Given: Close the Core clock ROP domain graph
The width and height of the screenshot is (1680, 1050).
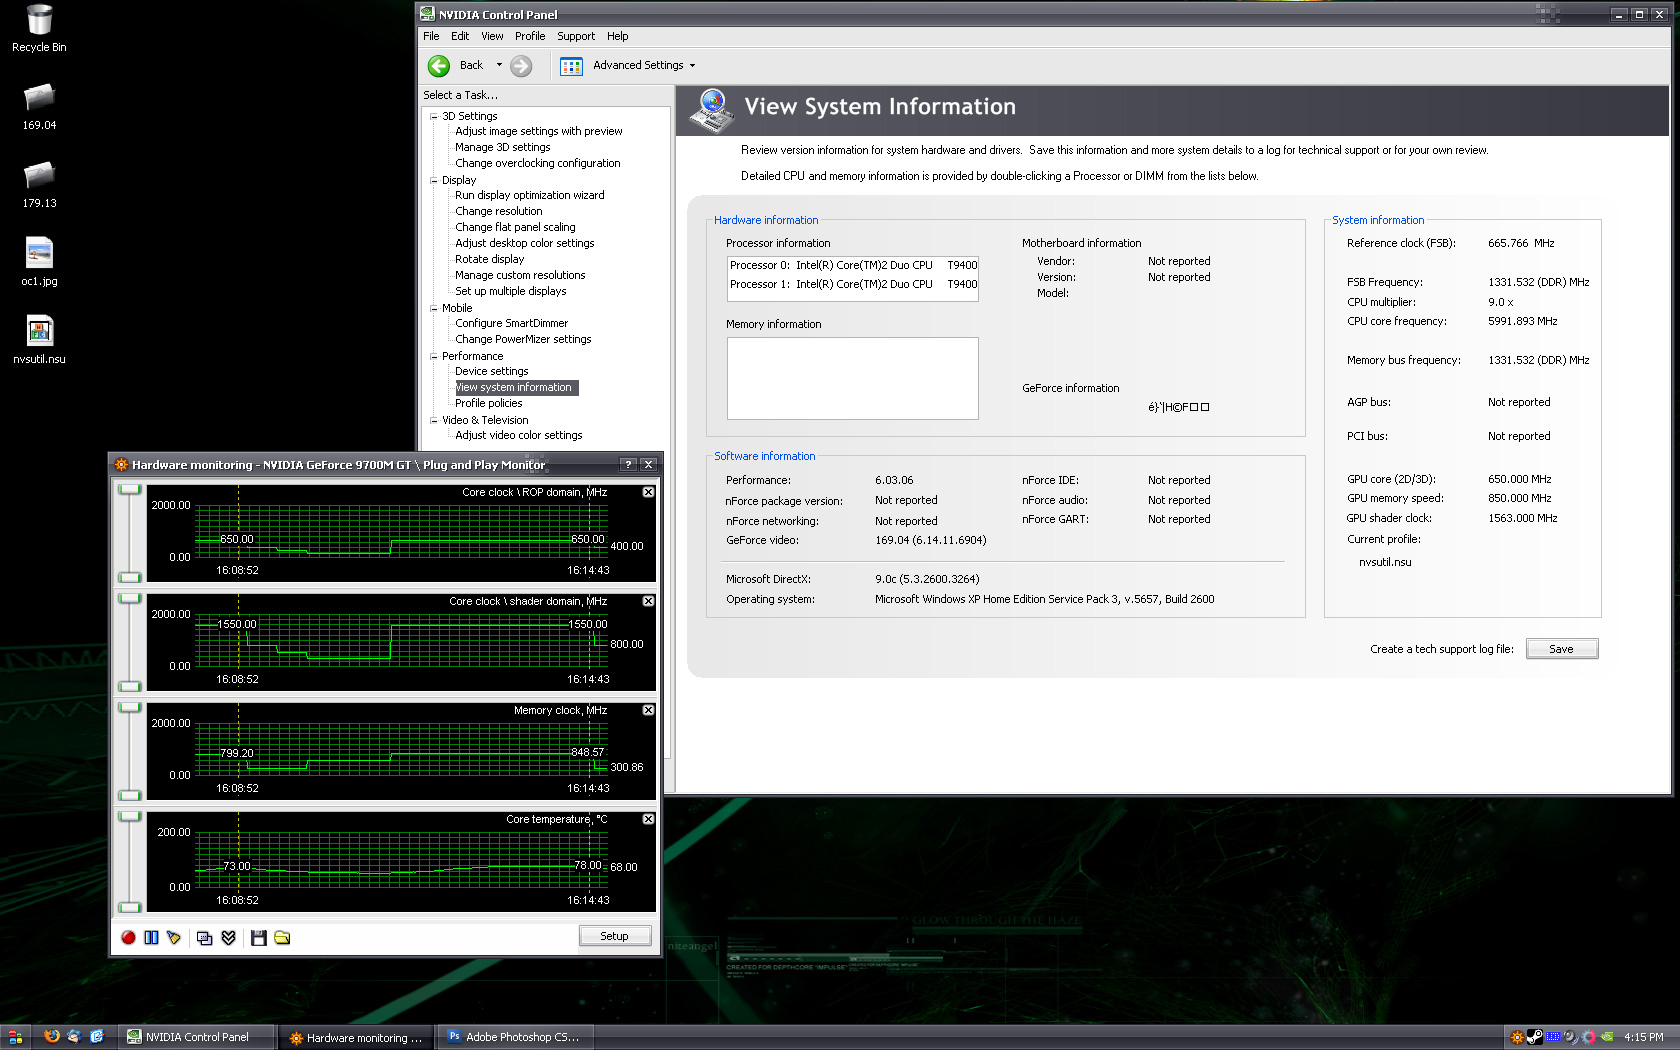Looking at the screenshot, I should pos(648,492).
